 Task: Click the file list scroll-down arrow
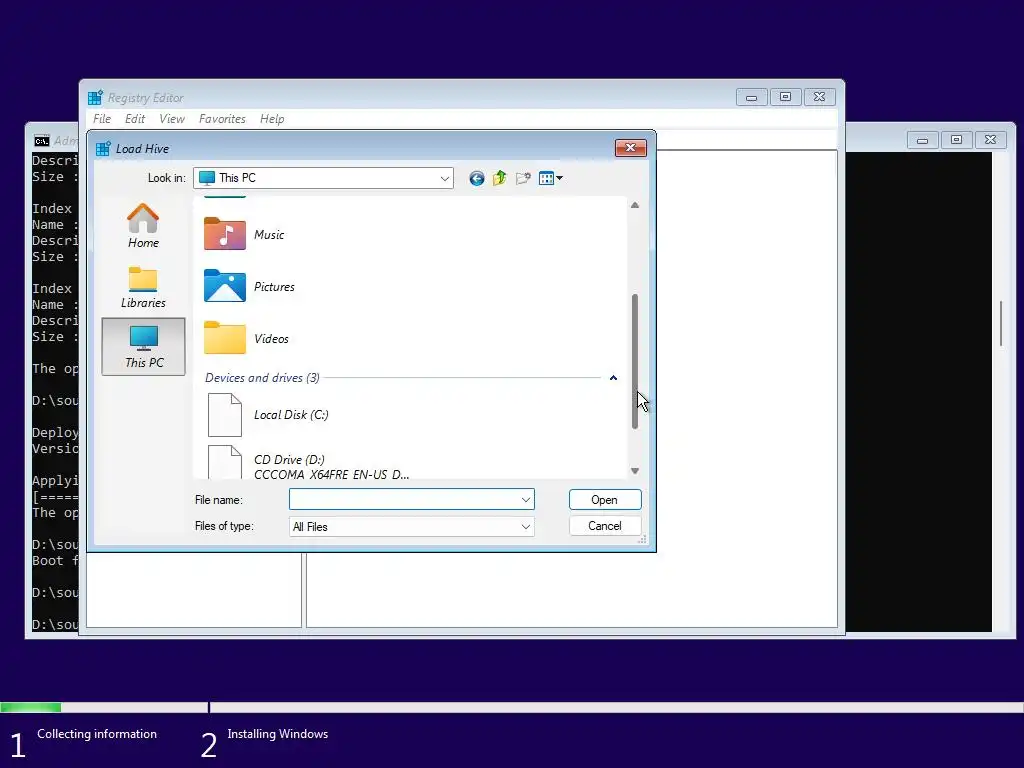[635, 471]
